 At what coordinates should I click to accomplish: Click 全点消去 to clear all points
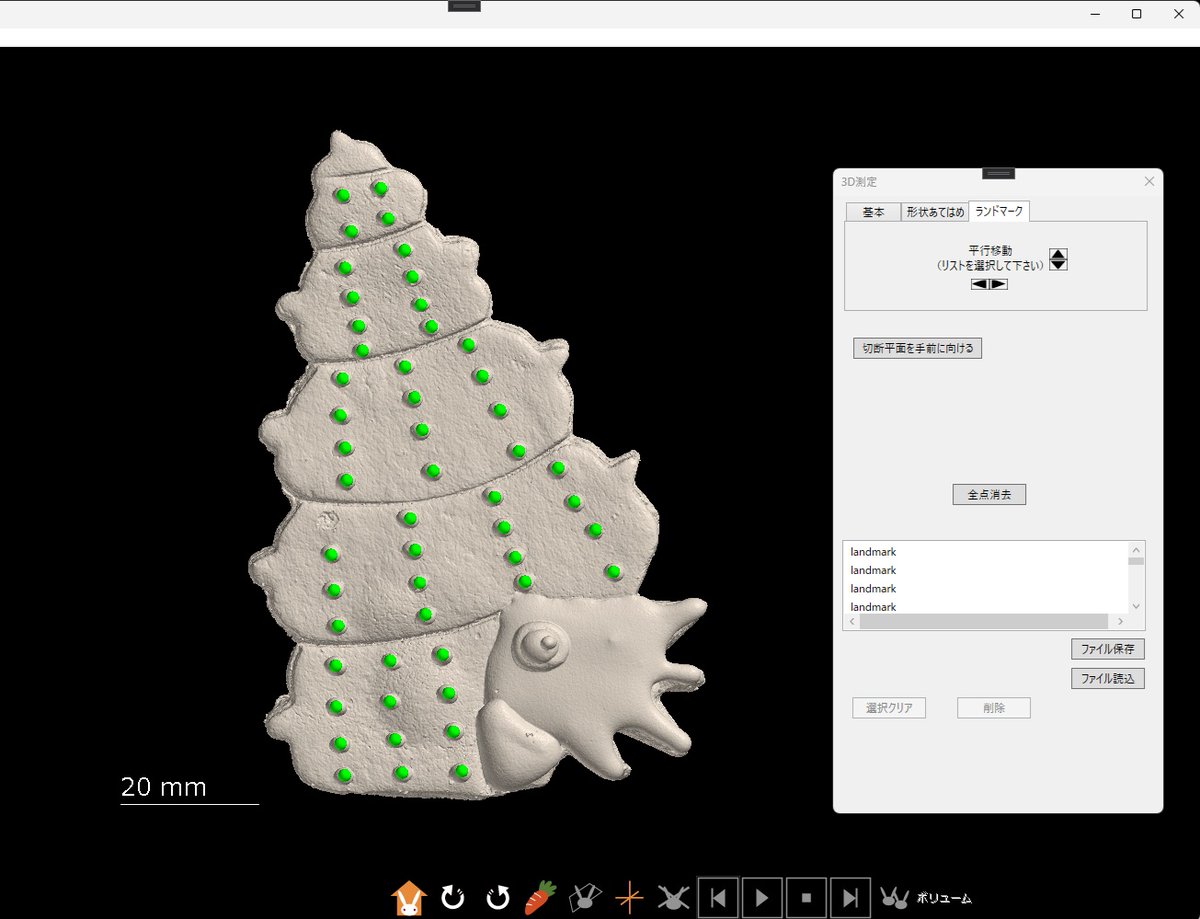click(x=989, y=494)
